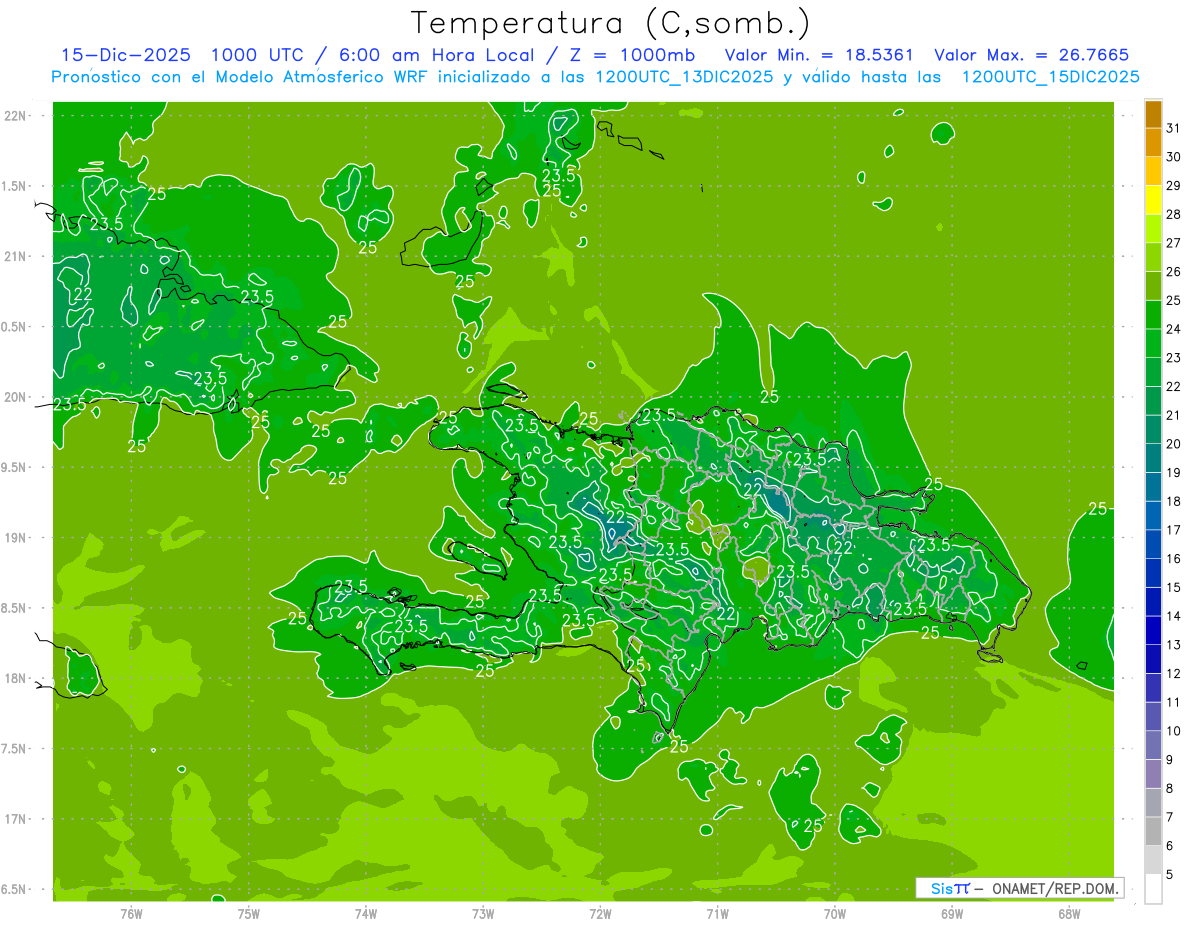The height and width of the screenshot is (927, 1200).
Task: Click the '68W' longitude axis label
Action: coord(1069,914)
